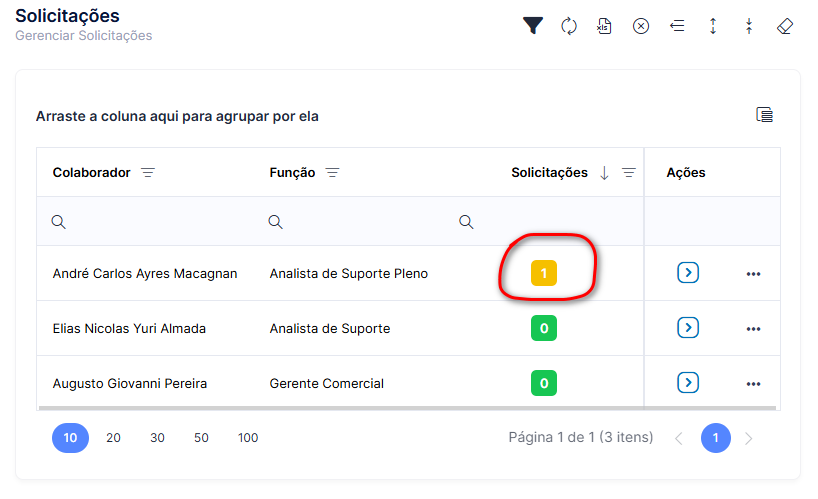
Task: Open more actions for Augusto Giovanni Pereira
Action: click(753, 384)
